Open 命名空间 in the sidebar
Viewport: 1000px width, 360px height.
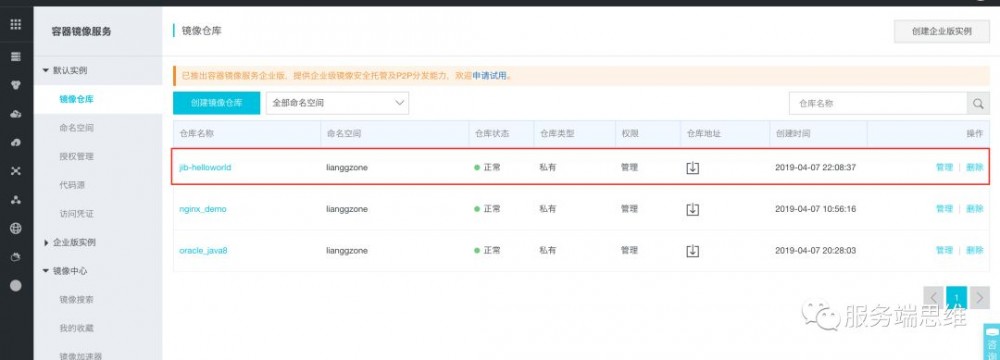(77, 128)
